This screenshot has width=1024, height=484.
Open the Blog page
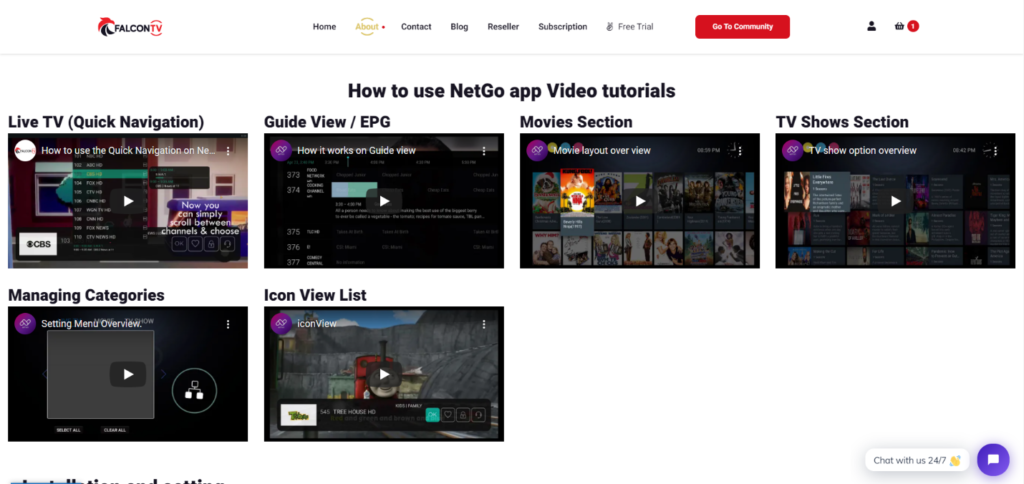(459, 27)
